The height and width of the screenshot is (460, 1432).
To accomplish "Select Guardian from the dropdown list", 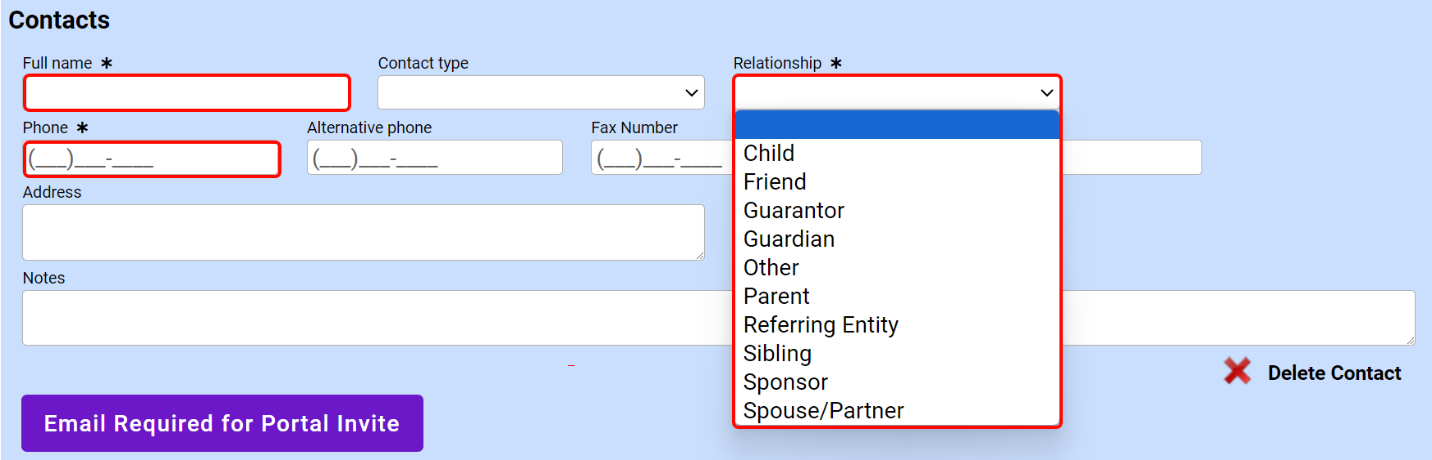I will click(x=789, y=239).
